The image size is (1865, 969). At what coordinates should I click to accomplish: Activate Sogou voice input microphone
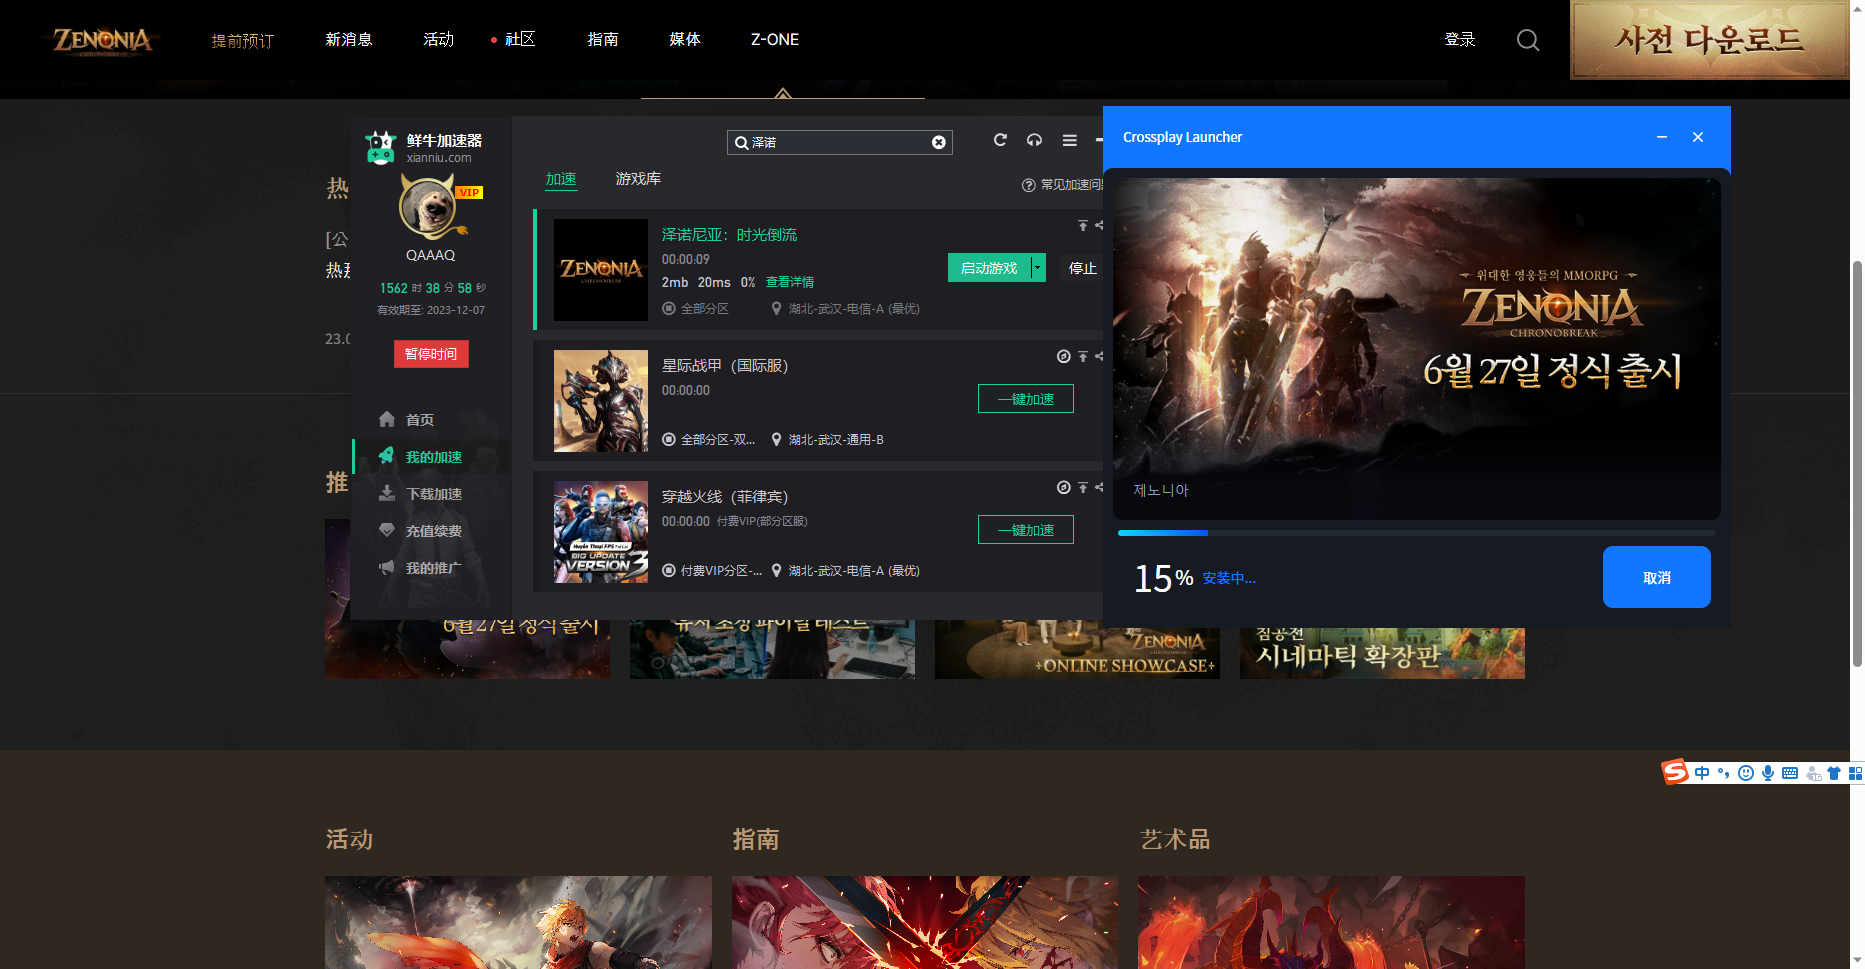pos(1768,773)
